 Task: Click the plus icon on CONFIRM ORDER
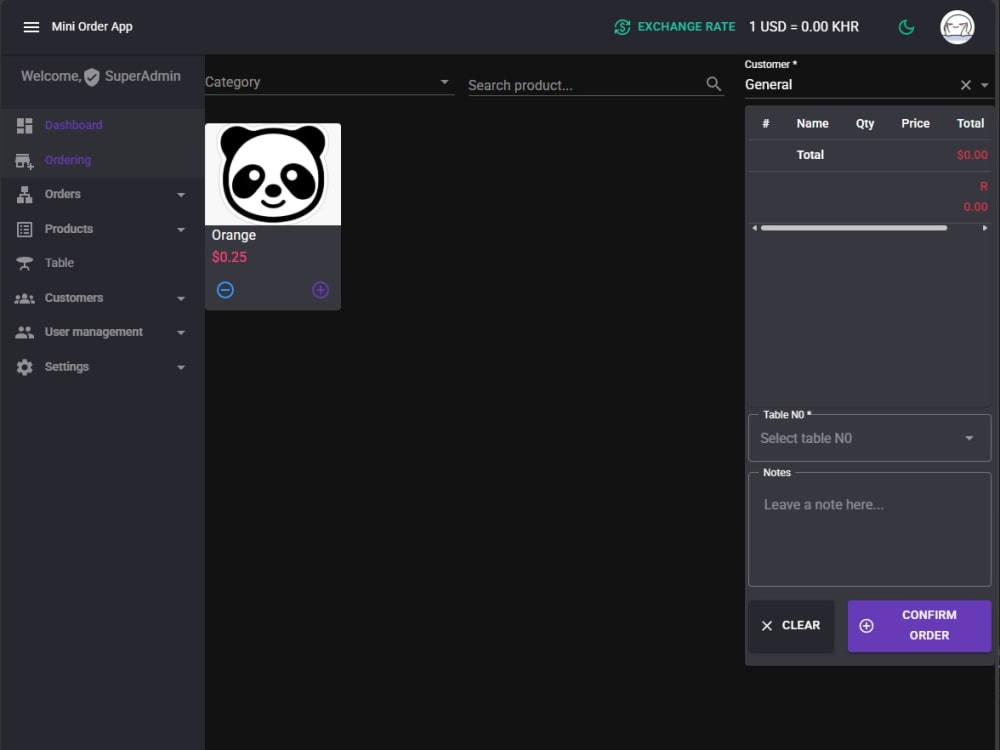pos(866,626)
